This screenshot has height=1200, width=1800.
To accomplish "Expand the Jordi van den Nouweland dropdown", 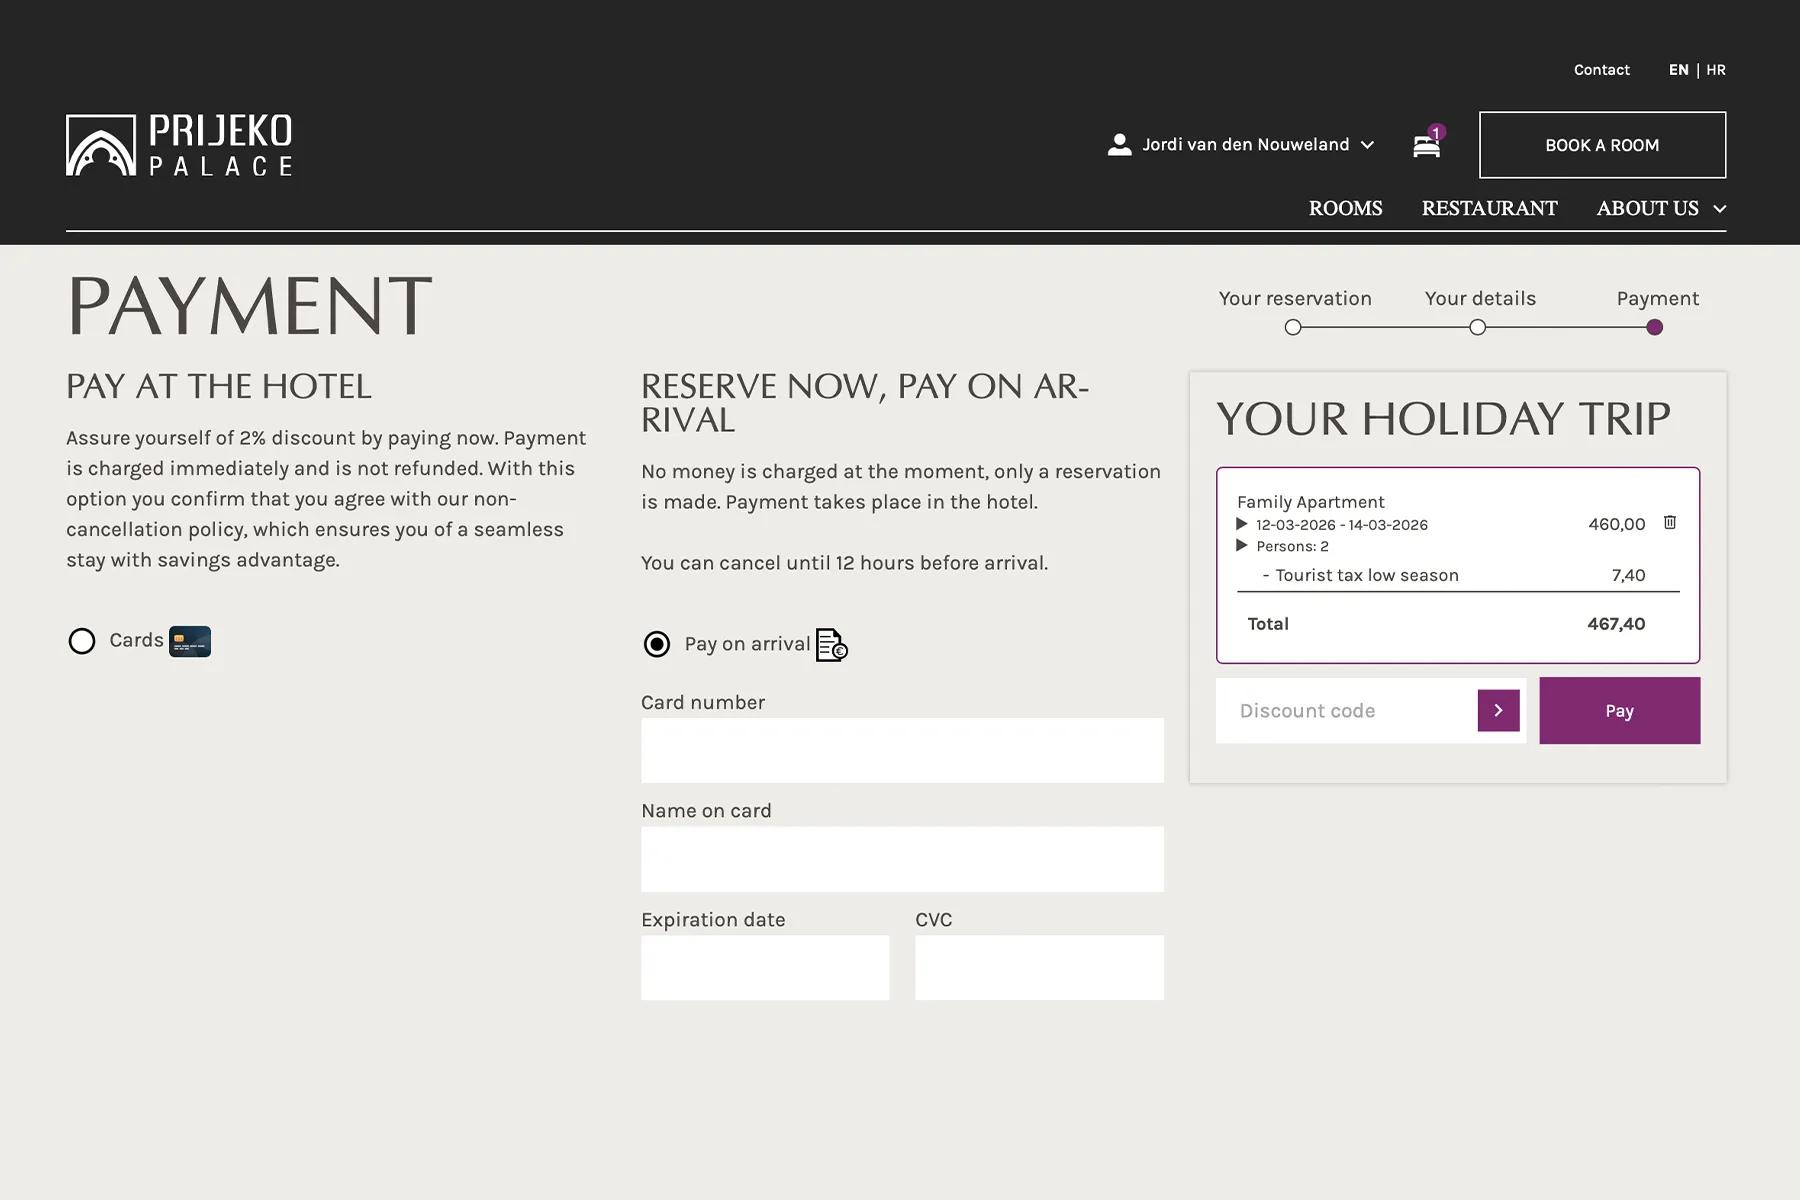I will click(1368, 145).
